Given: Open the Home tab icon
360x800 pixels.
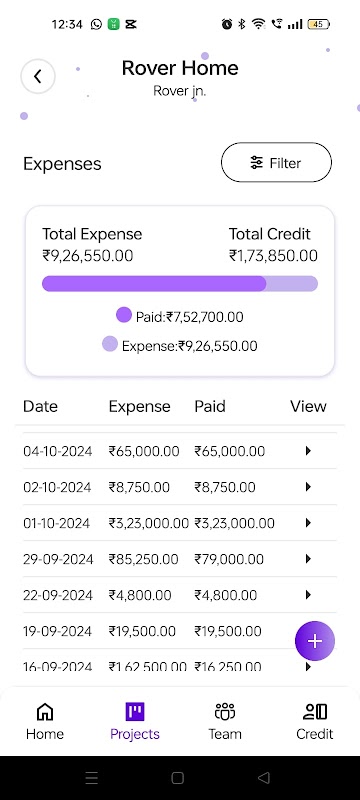Looking at the screenshot, I should [x=45, y=711].
